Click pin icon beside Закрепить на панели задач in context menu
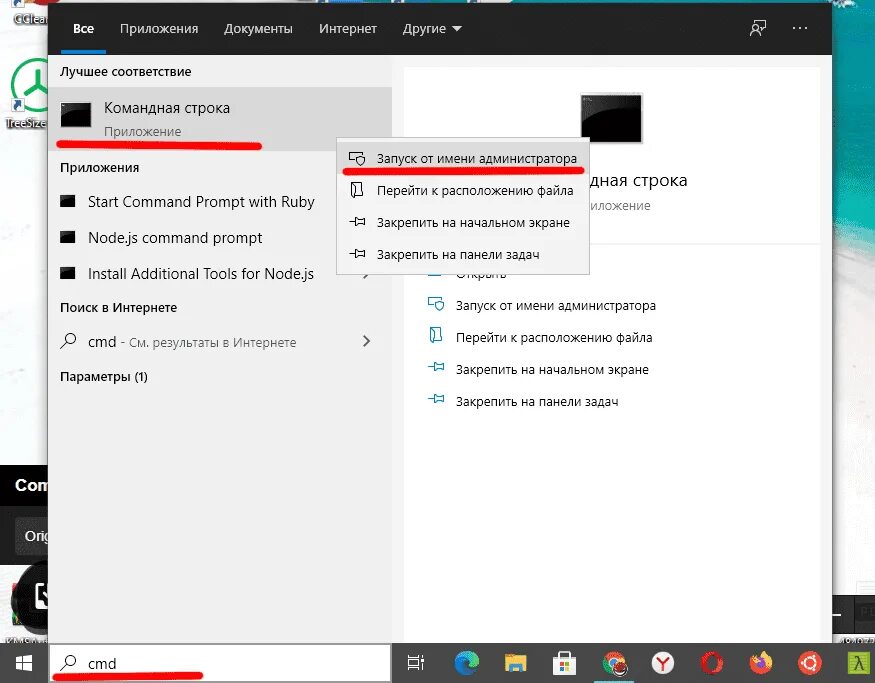875x683 pixels. 357,254
